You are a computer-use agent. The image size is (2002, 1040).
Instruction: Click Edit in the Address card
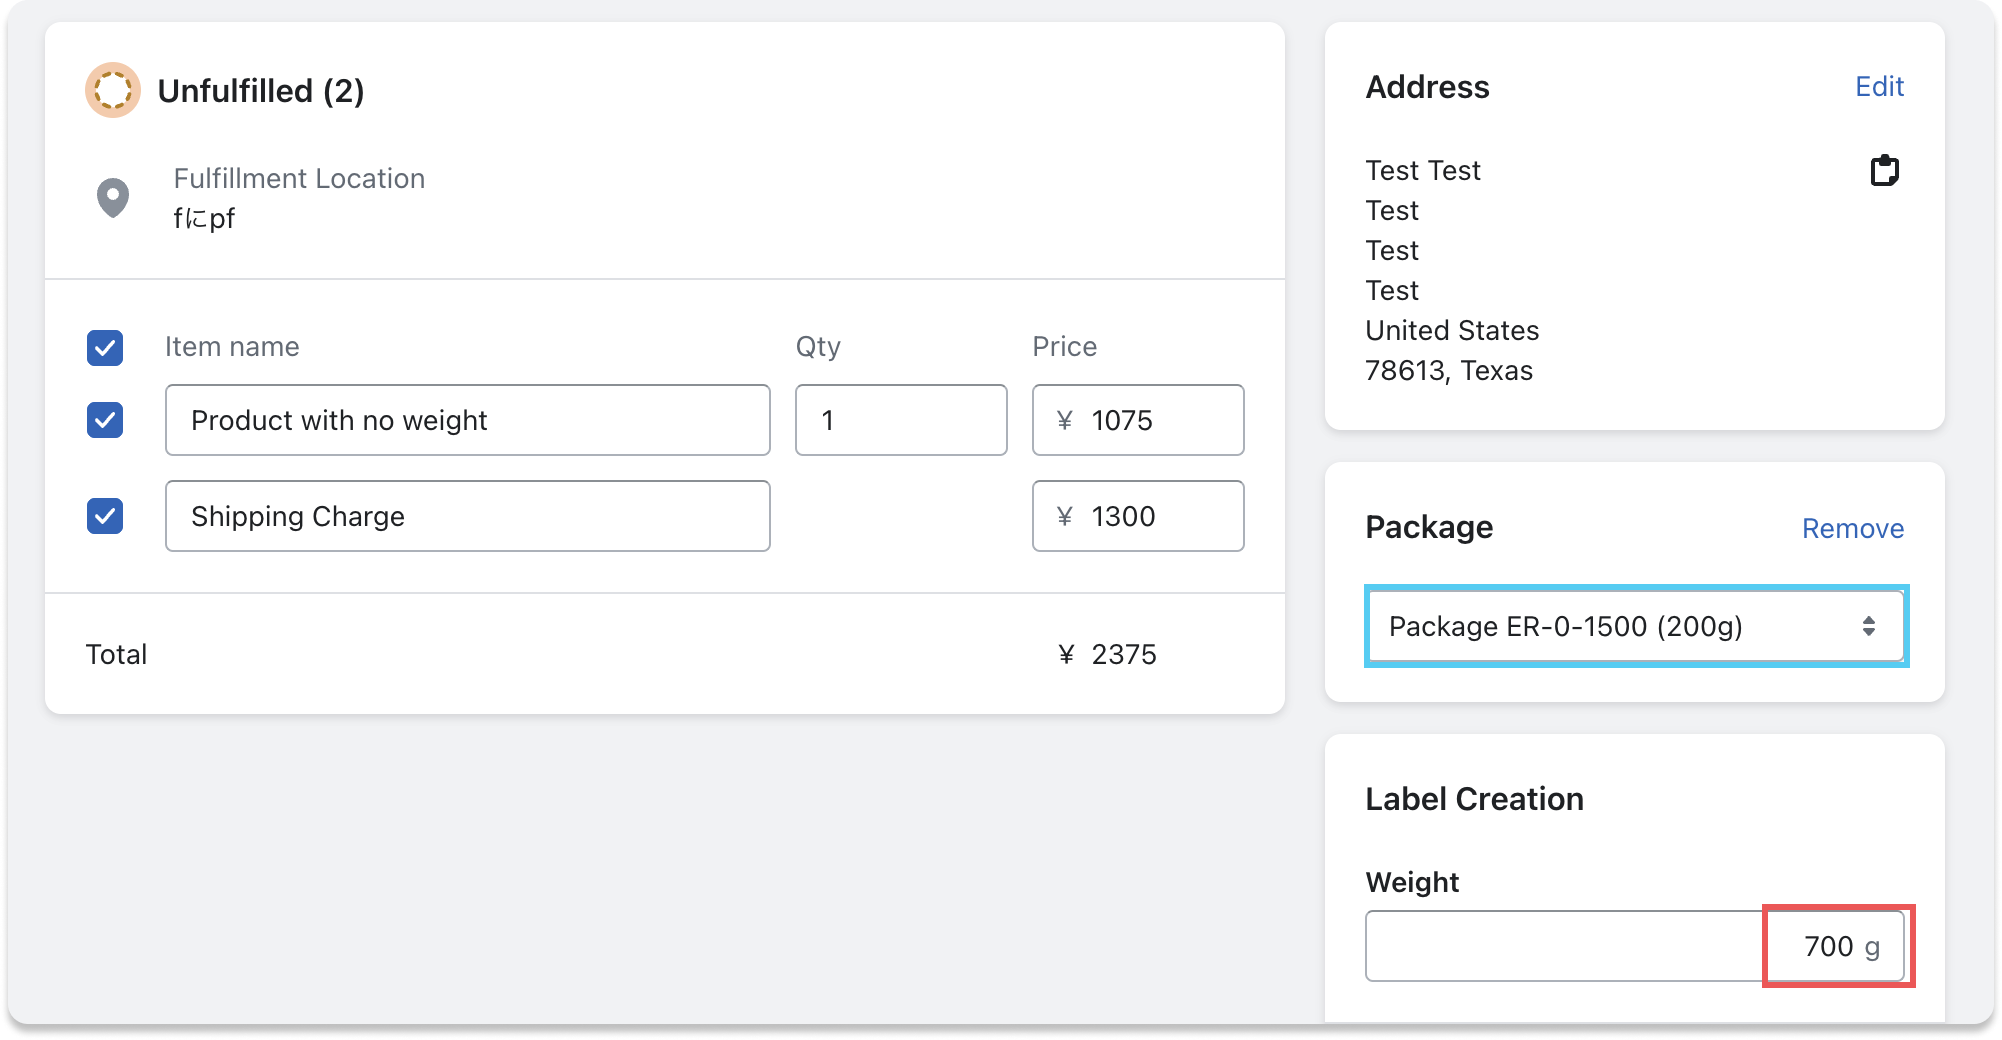coord(1879,87)
